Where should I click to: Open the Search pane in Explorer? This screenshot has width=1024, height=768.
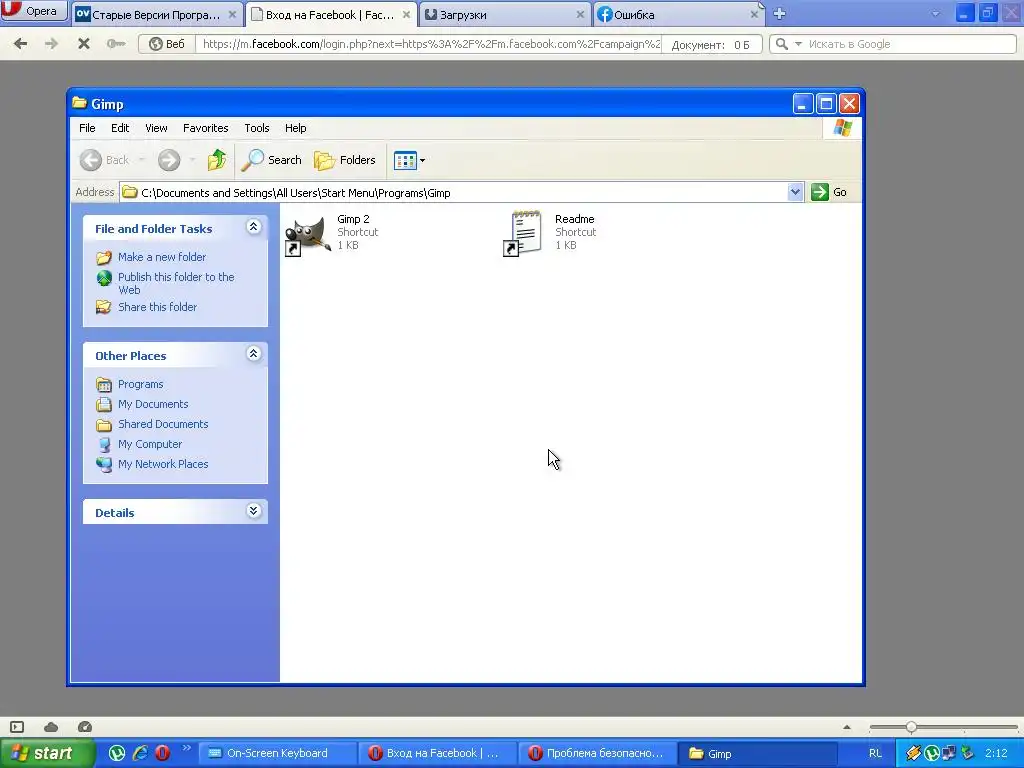click(x=271, y=160)
